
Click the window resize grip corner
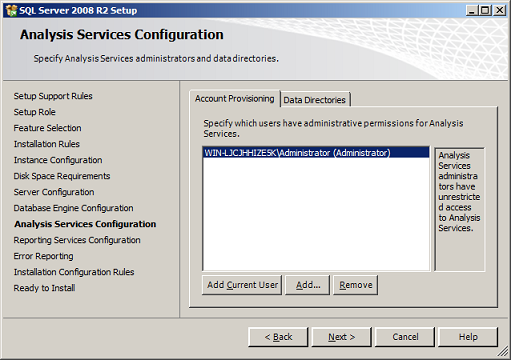point(503,351)
